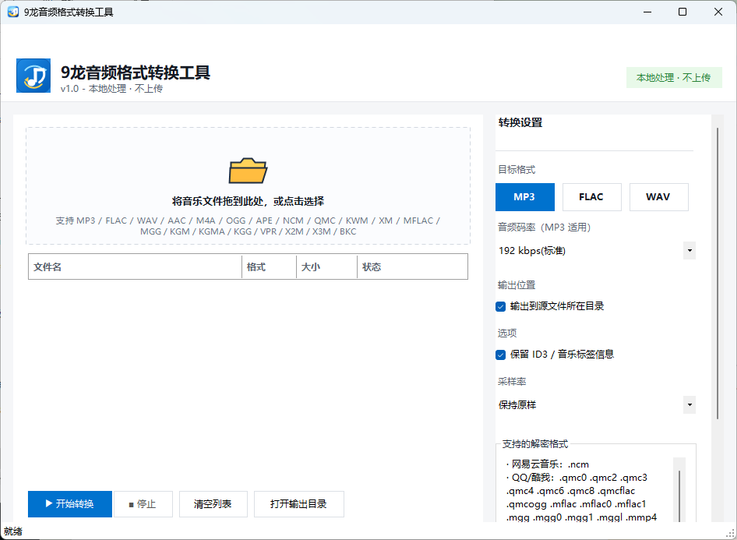Click the 清空列表 button

point(213,504)
